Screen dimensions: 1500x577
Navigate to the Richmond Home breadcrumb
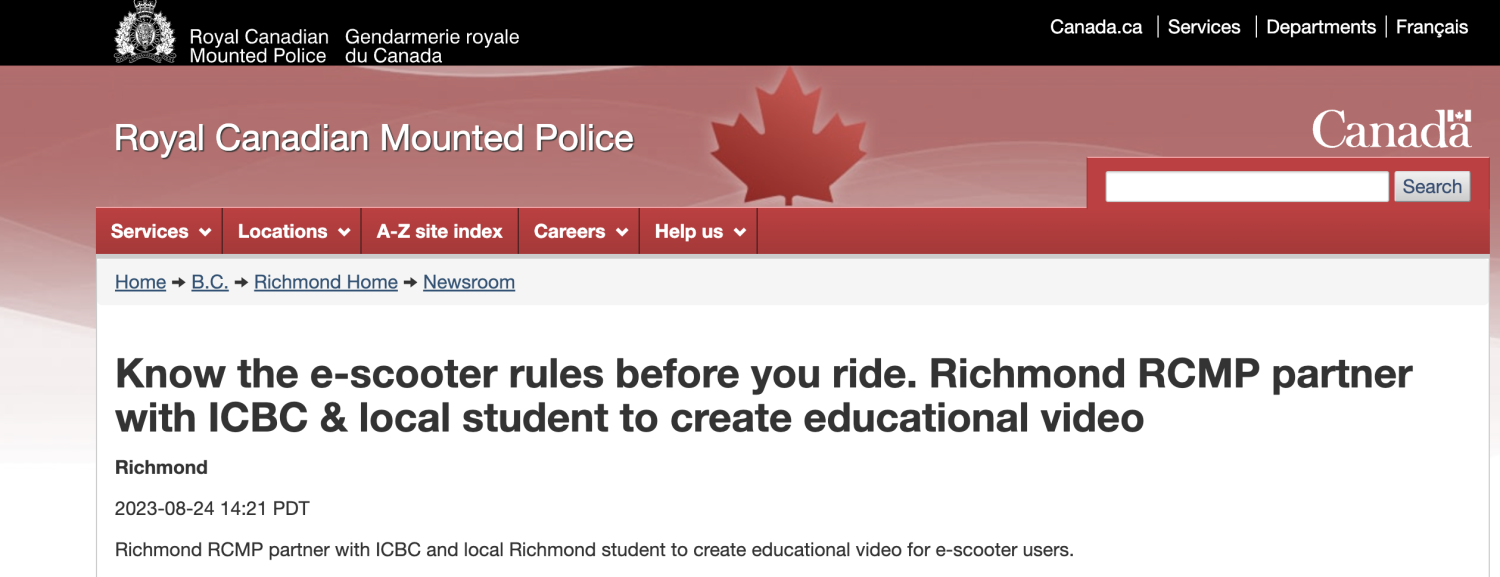coord(325,282)
